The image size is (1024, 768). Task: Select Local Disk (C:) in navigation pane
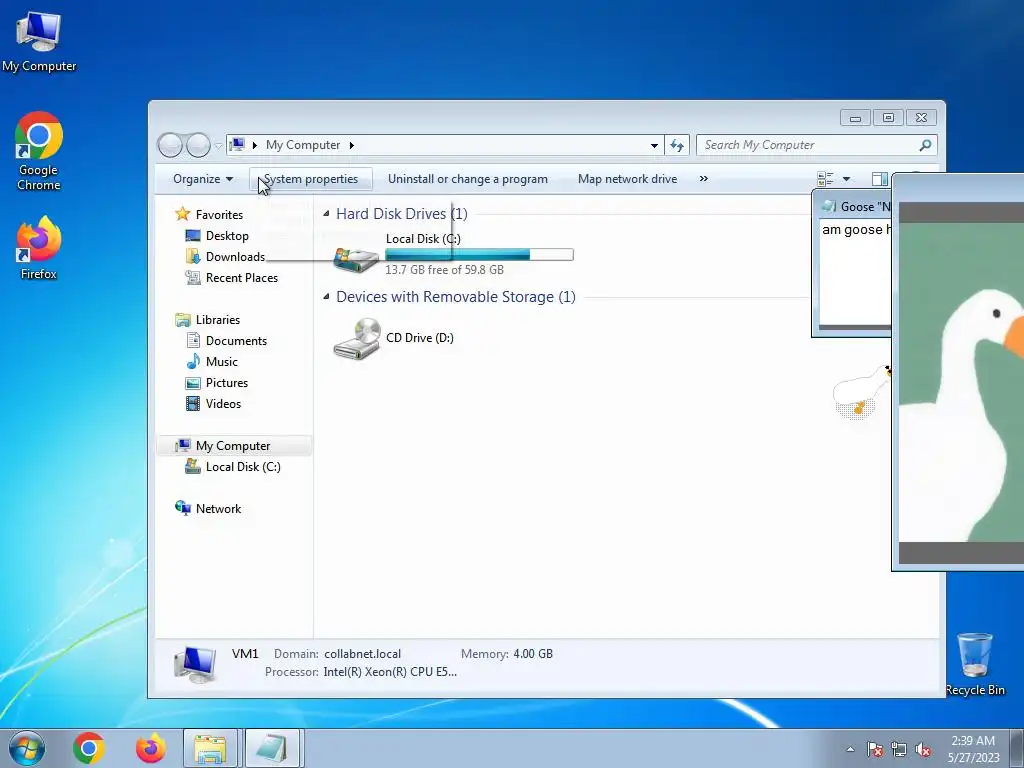click(x=233, y=466)
